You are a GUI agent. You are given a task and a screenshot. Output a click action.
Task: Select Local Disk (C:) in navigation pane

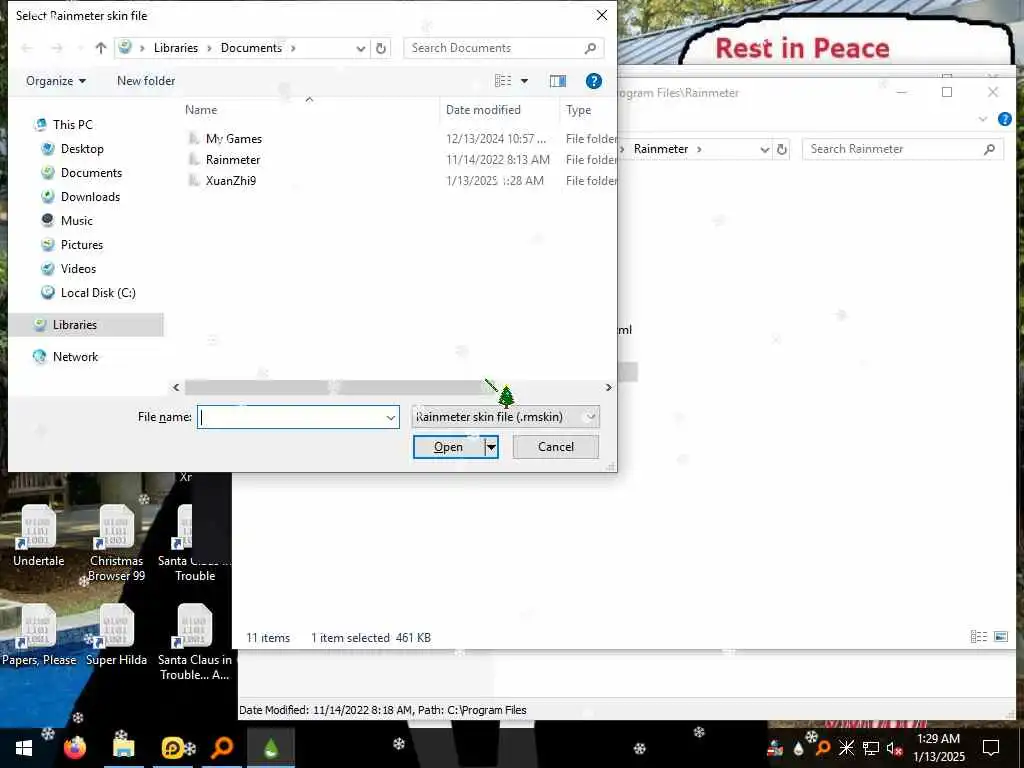pyautogui.click(x=98, y=293)
